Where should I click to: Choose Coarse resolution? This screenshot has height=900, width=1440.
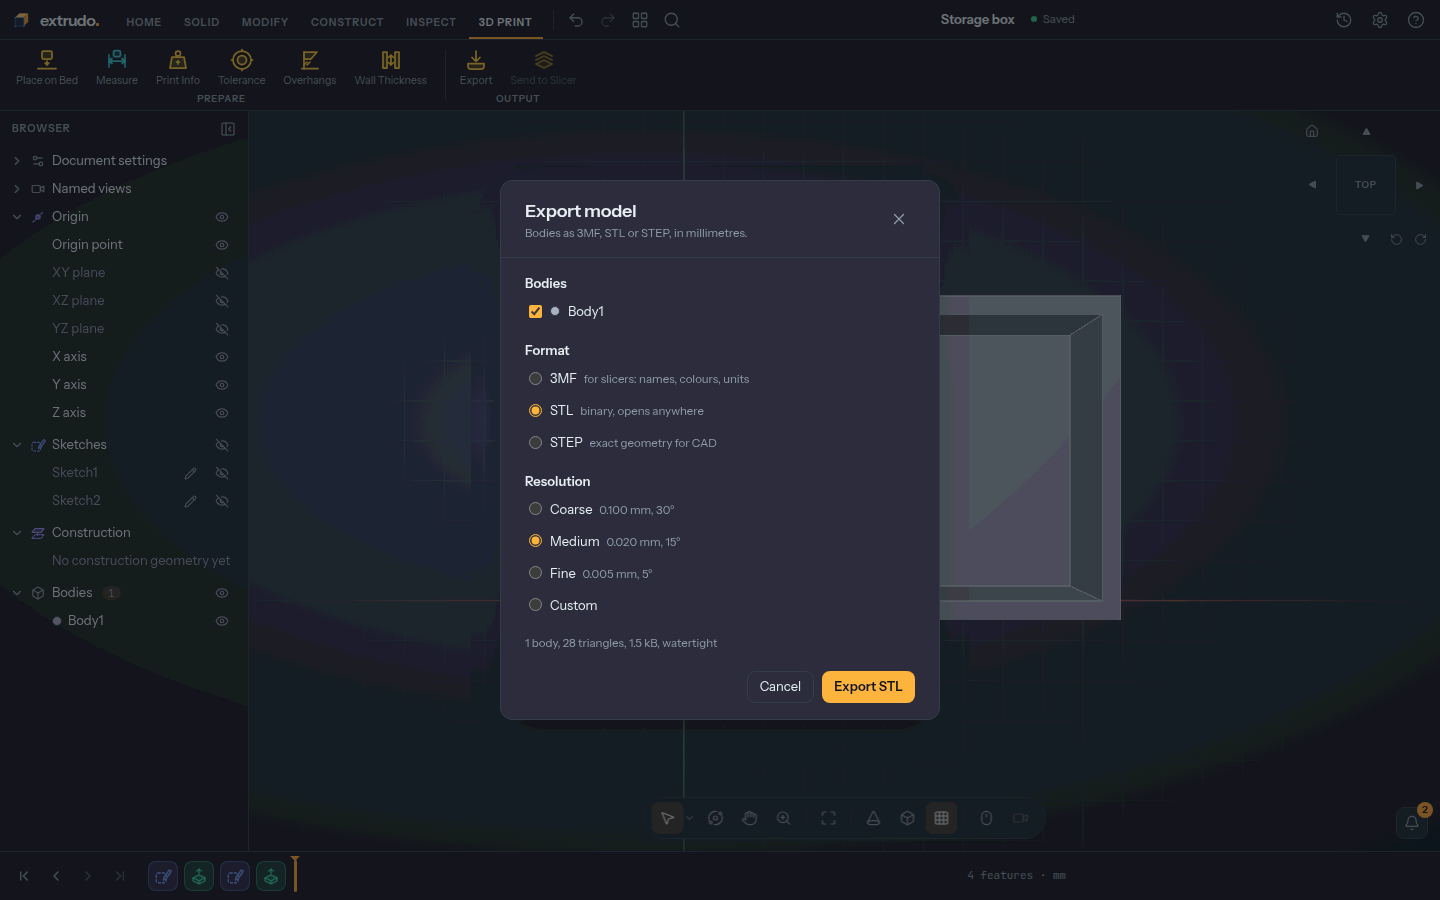[536, 509]
